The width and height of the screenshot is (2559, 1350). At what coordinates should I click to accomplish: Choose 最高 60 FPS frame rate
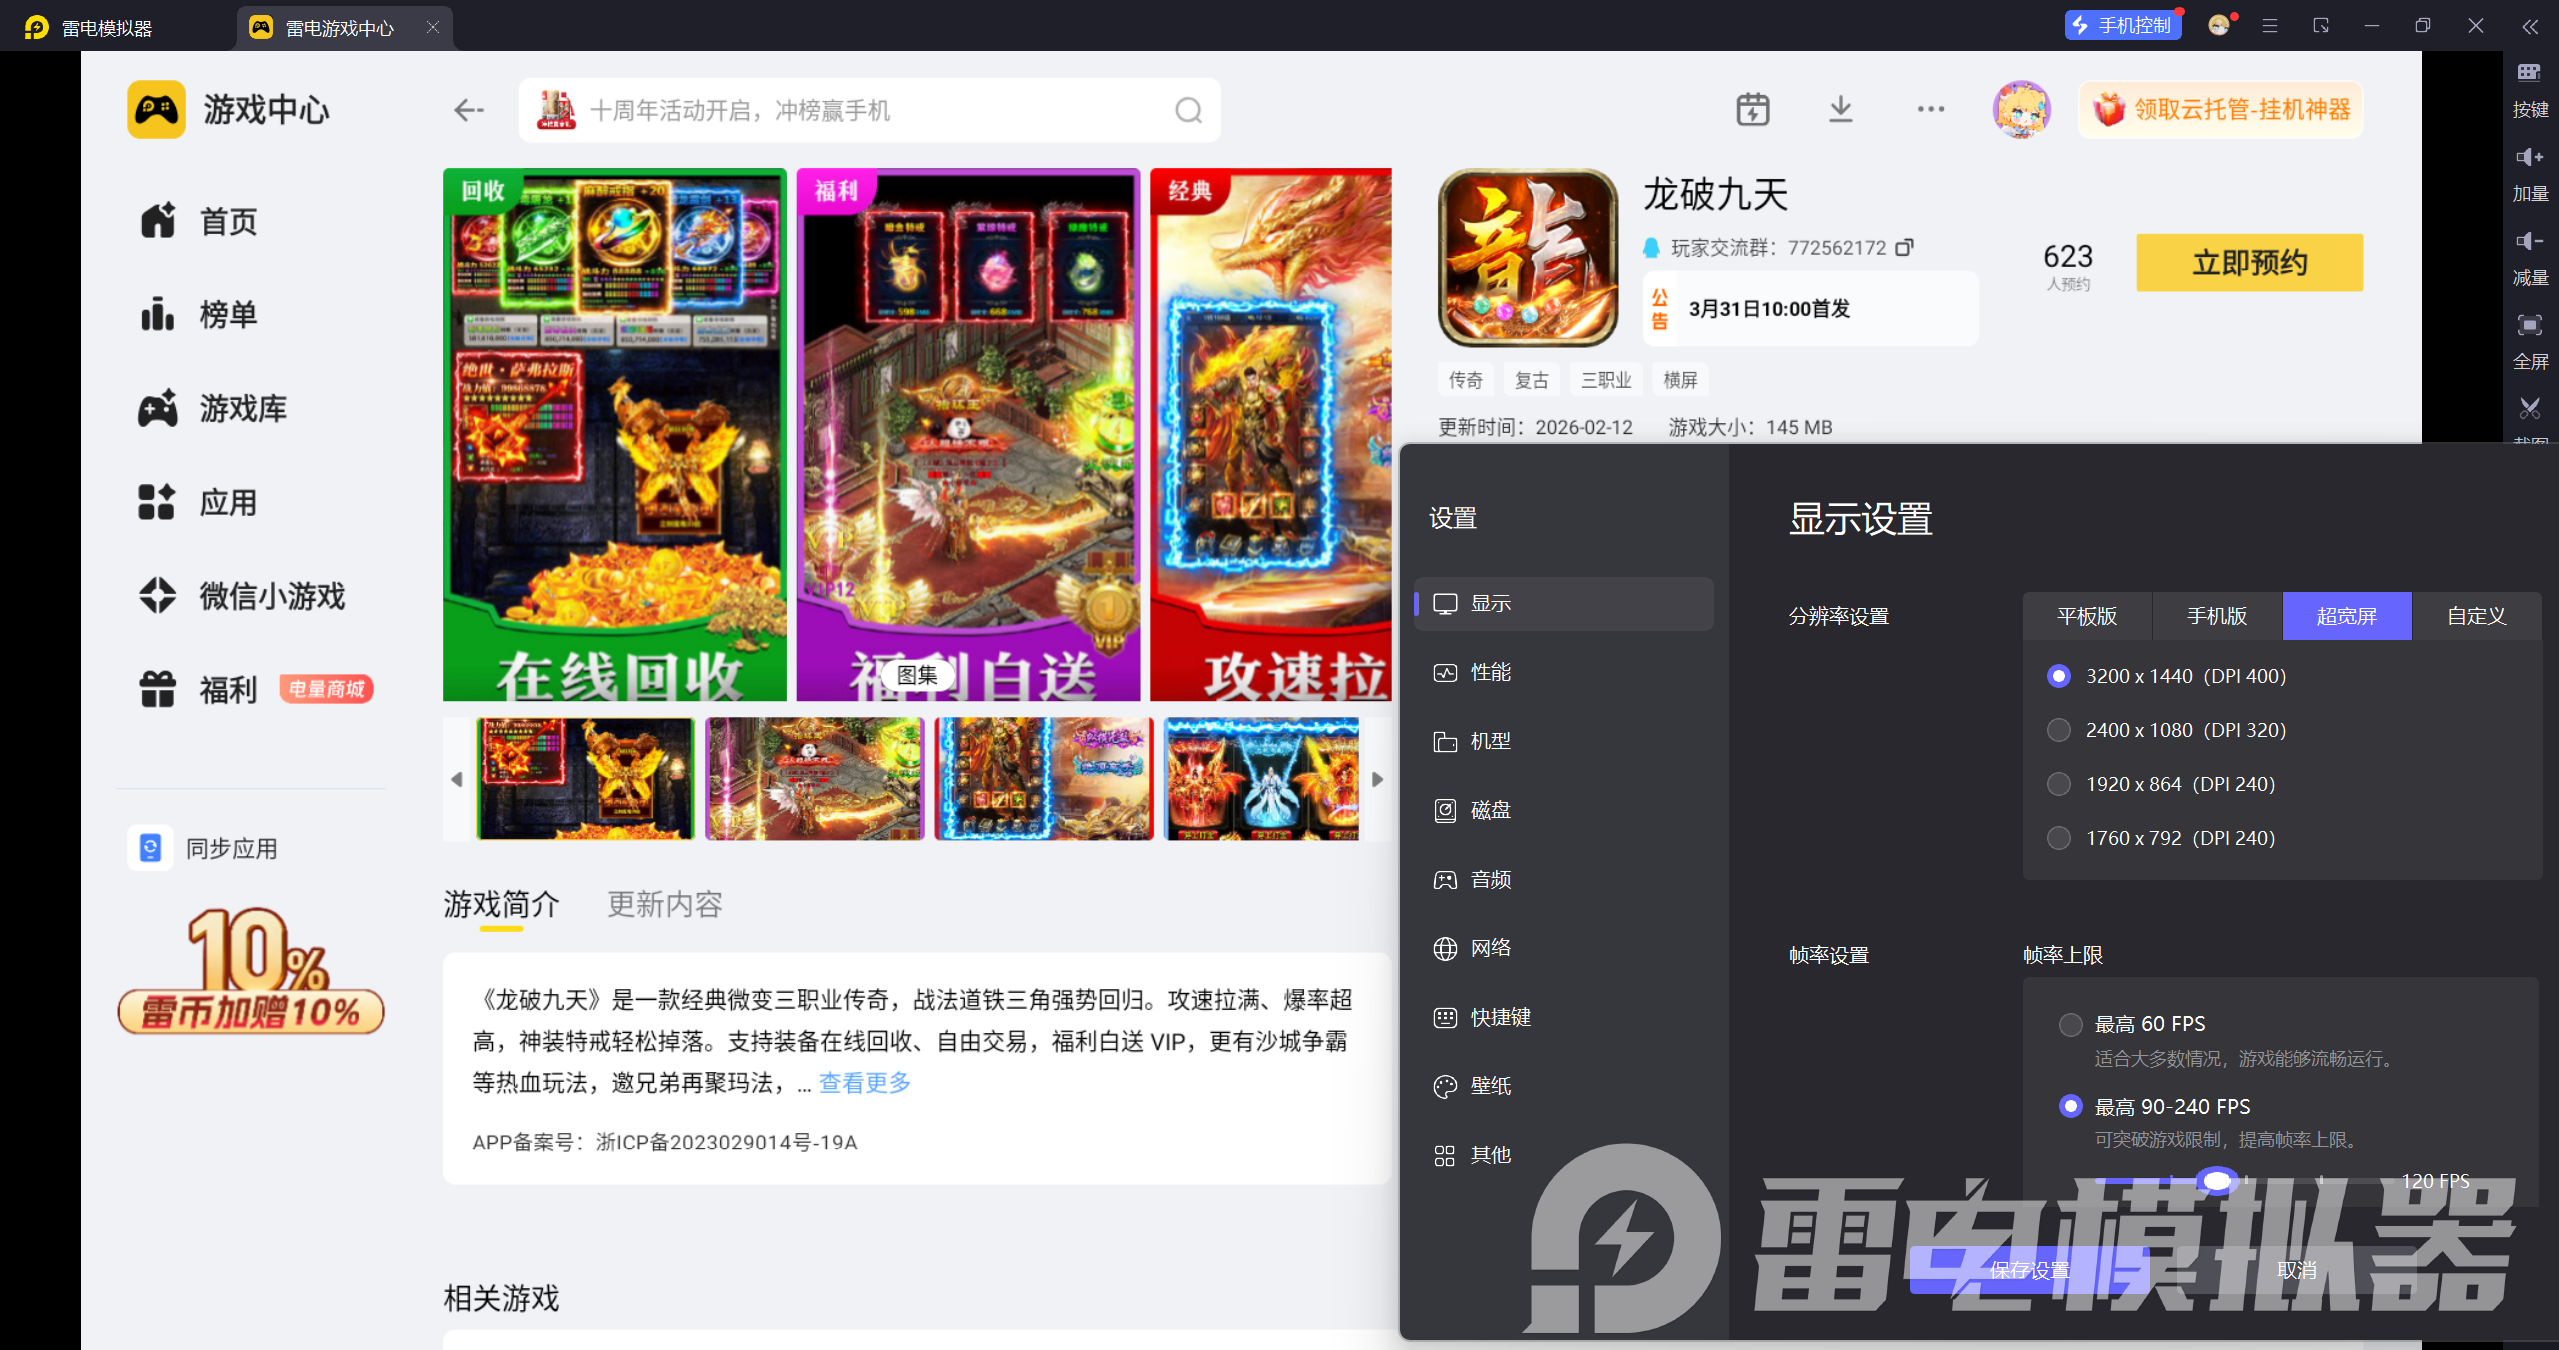2070,1024
